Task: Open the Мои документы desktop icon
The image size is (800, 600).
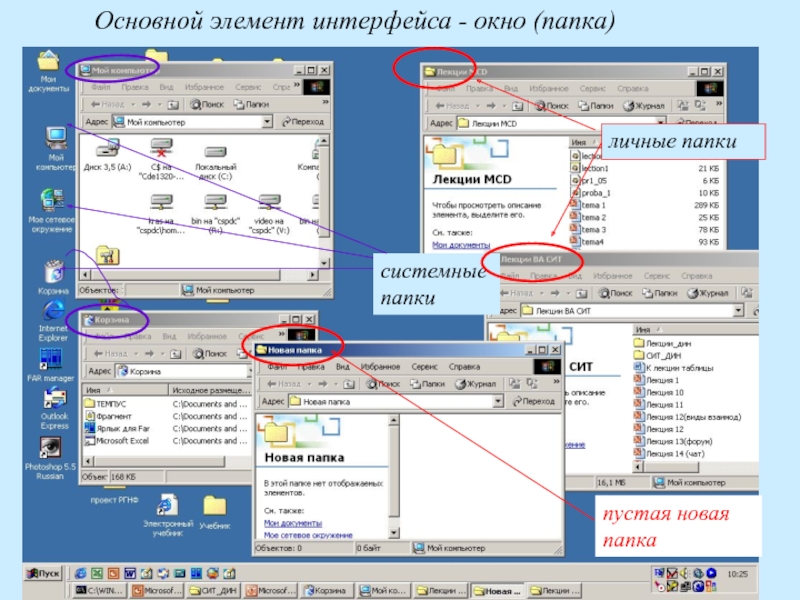Action: click(x=48, y=71)
